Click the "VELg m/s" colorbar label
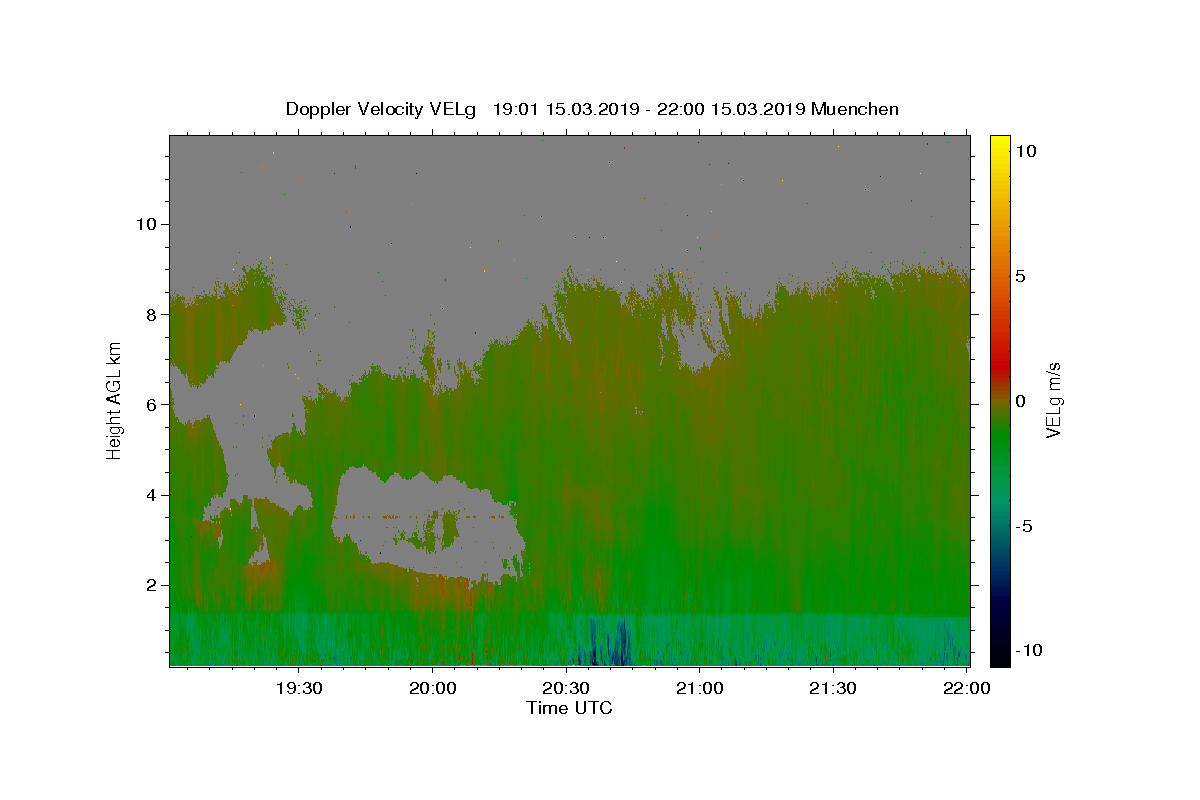The image size is (1200, 800). pyautogui.click(x=1053, y=400)
